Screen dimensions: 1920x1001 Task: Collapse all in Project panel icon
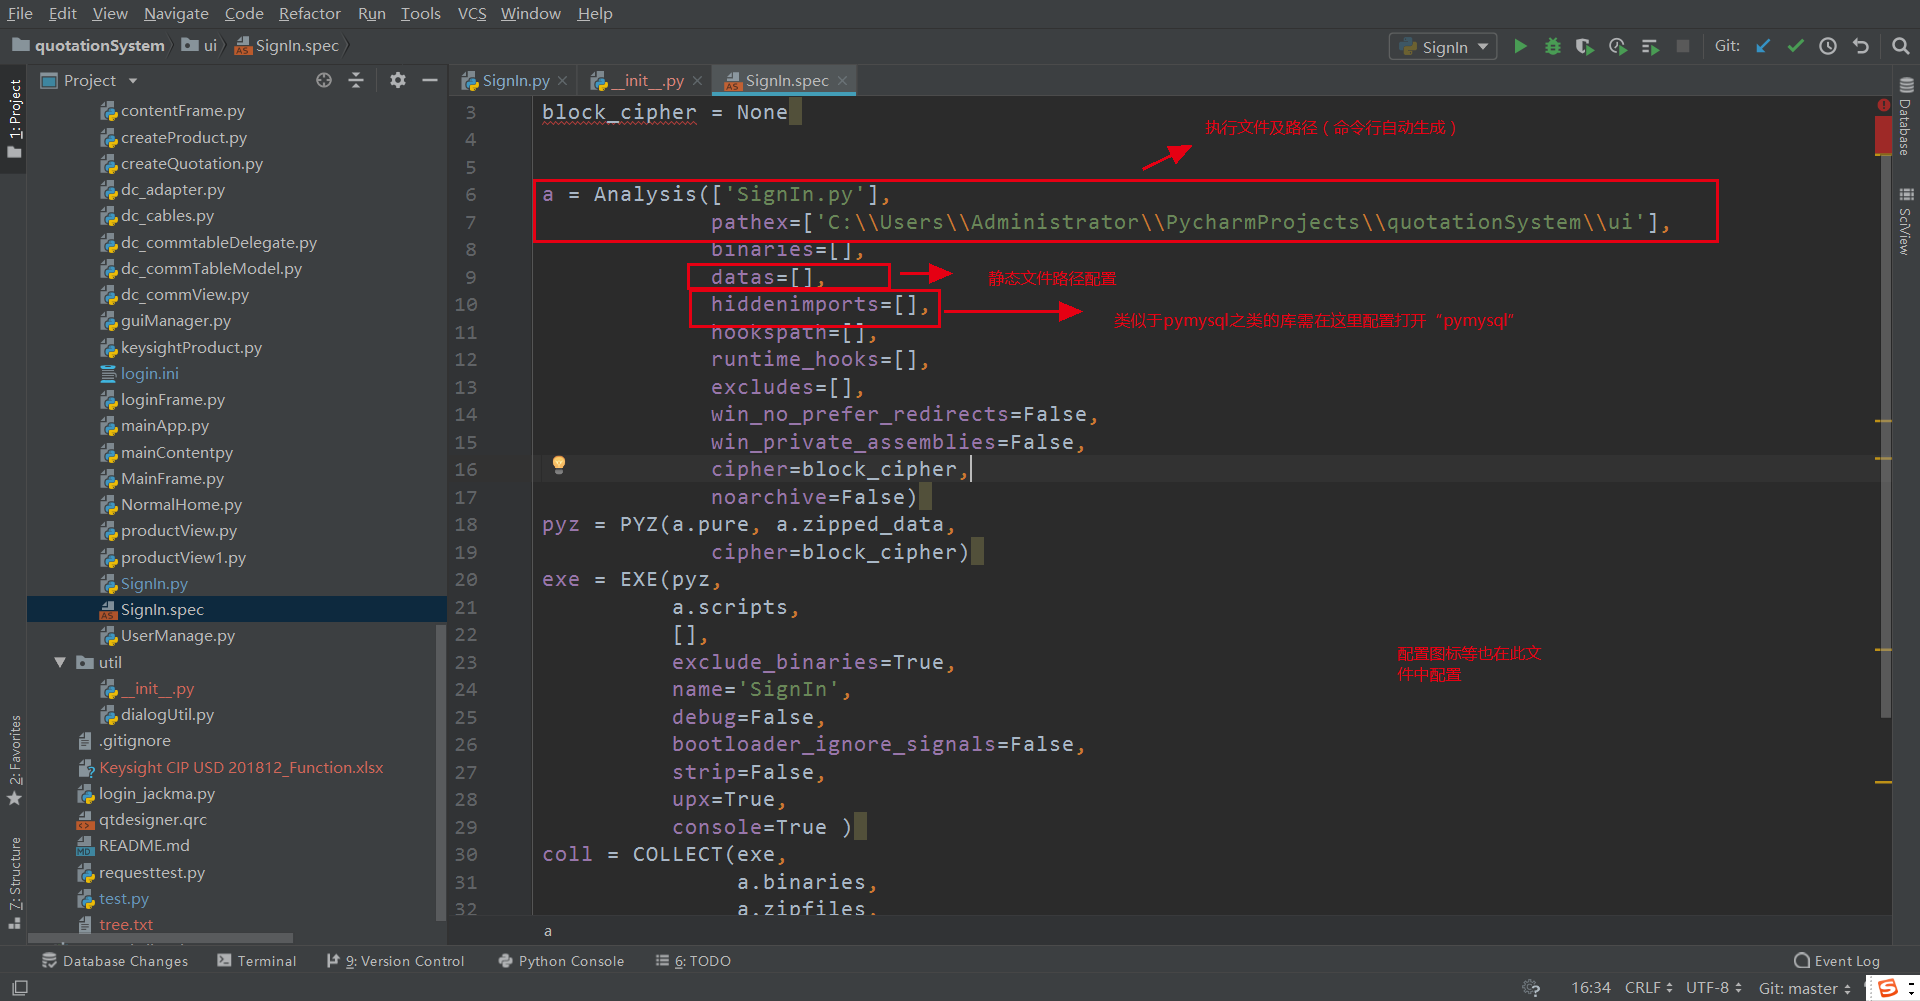356,80
